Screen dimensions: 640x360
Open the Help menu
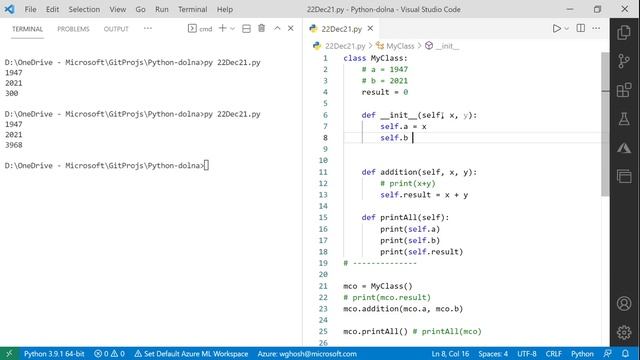click(x=224, y=9)
